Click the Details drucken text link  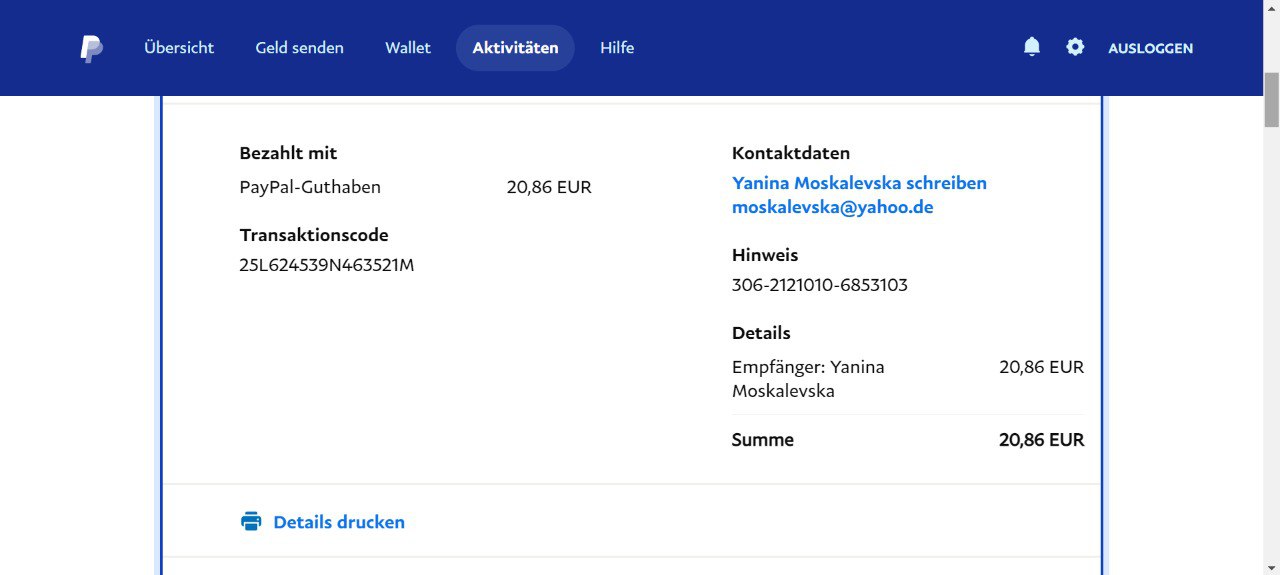[x=339, y=522]
